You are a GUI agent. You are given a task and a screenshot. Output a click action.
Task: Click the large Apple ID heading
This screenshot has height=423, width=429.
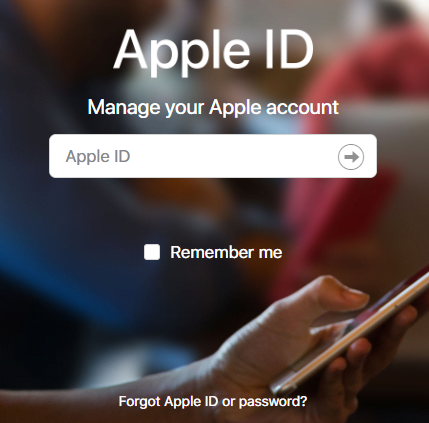(214, 49)
